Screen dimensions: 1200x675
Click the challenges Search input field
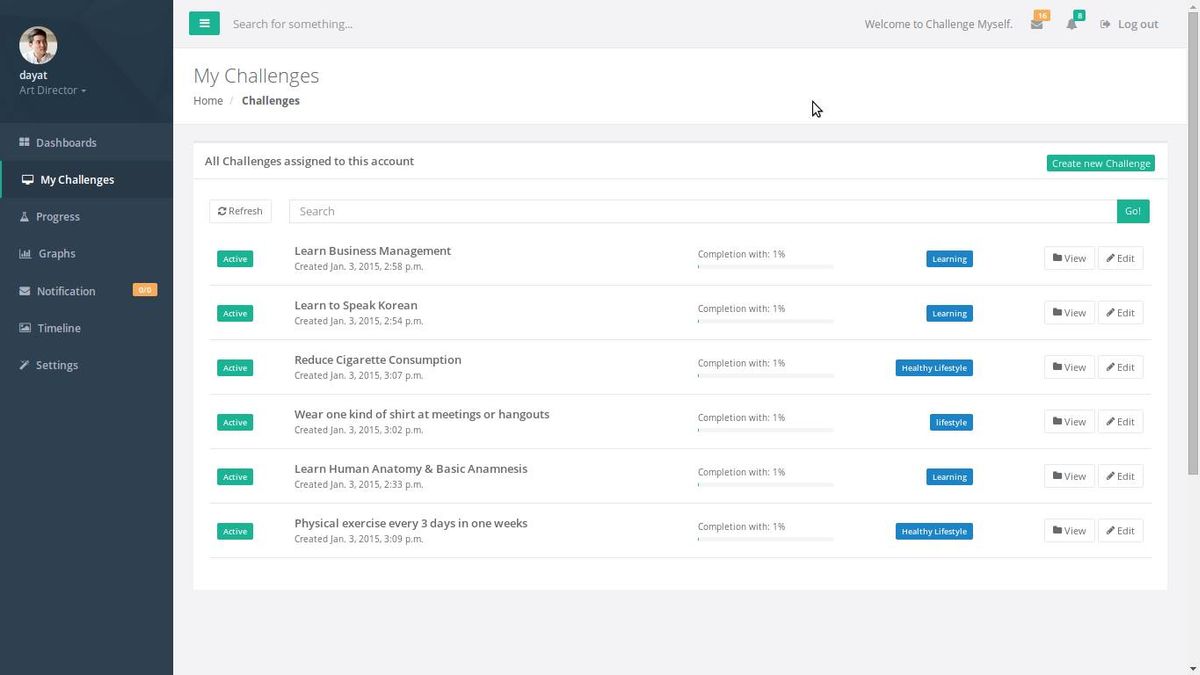[x=702, y=211]
